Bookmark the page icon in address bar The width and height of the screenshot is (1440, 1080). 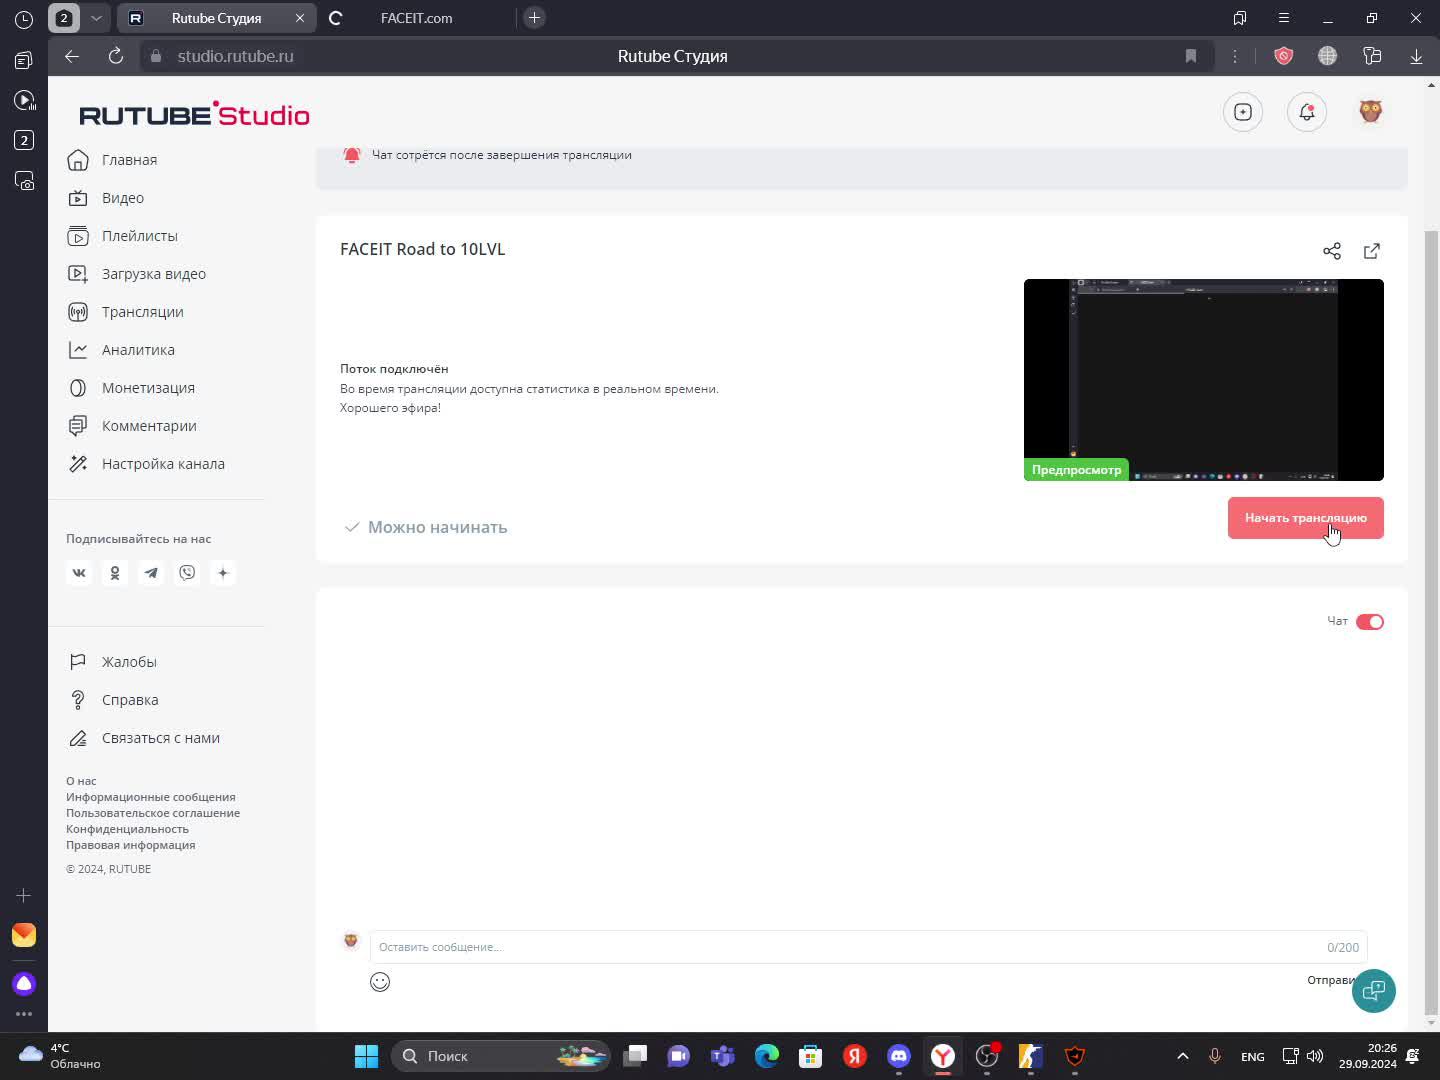1191,56
